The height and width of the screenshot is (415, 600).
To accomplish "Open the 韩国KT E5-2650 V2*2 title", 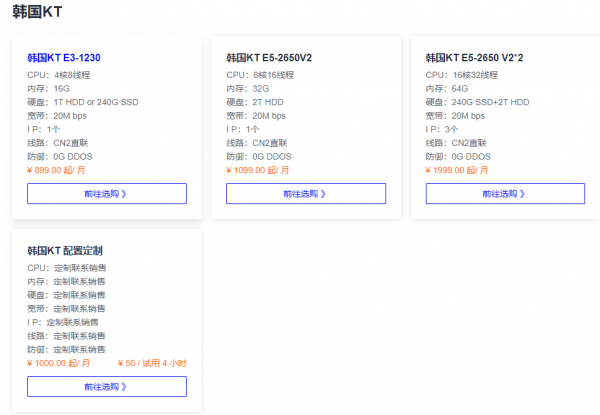I will [x=474, y=58].
